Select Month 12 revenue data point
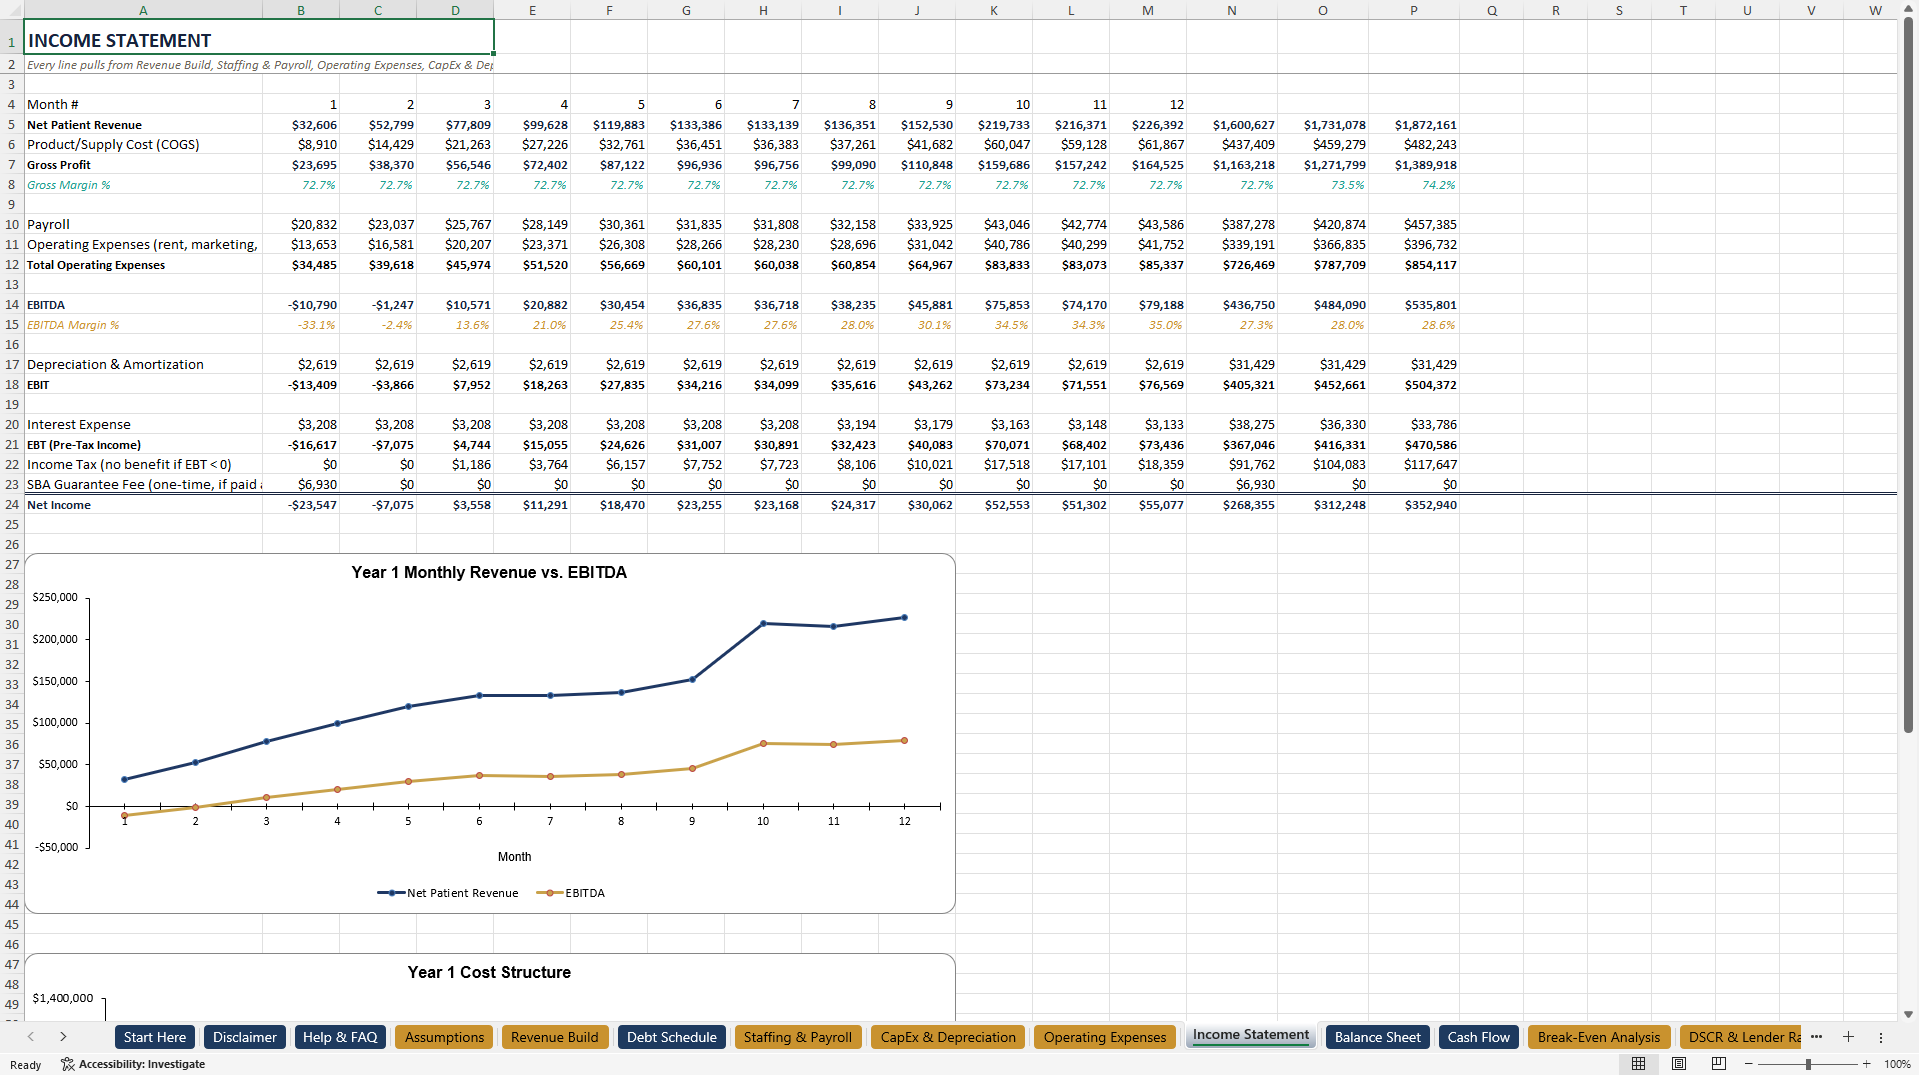Image resolution: width=1919 pixels, height=1075 pixels. click(x=904, y=617)
